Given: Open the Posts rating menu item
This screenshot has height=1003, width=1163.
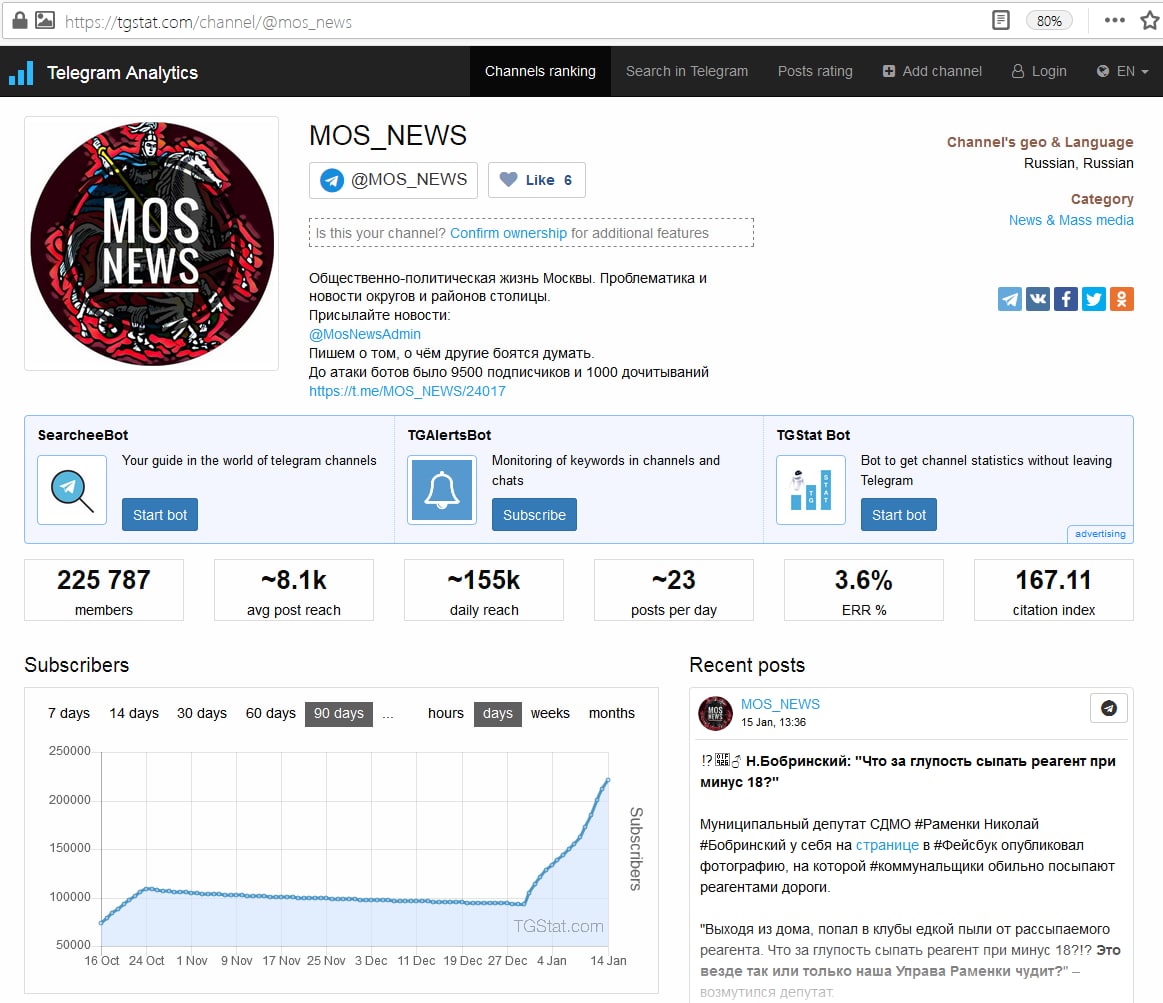Looking at the screenshot, I should click(x=815, y=71).
